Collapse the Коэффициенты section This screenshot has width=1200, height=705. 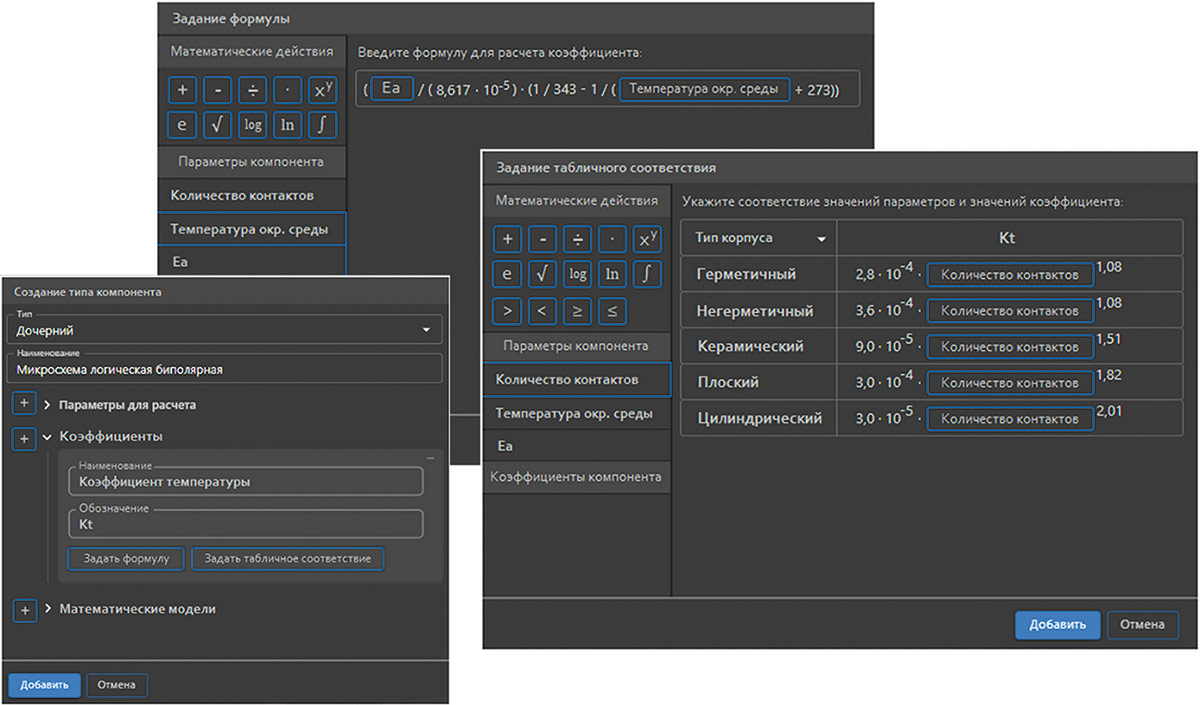(x=48, y=437)
